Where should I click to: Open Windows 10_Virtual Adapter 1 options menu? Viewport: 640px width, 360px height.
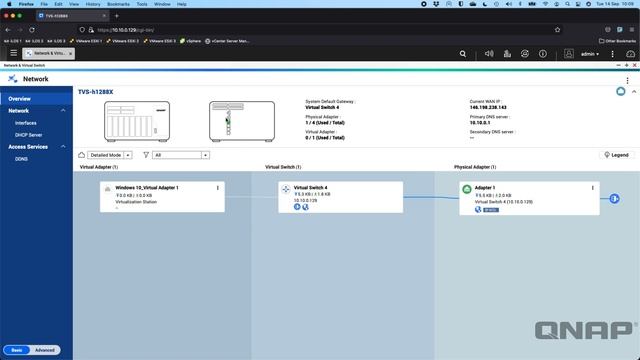(218, 188)
